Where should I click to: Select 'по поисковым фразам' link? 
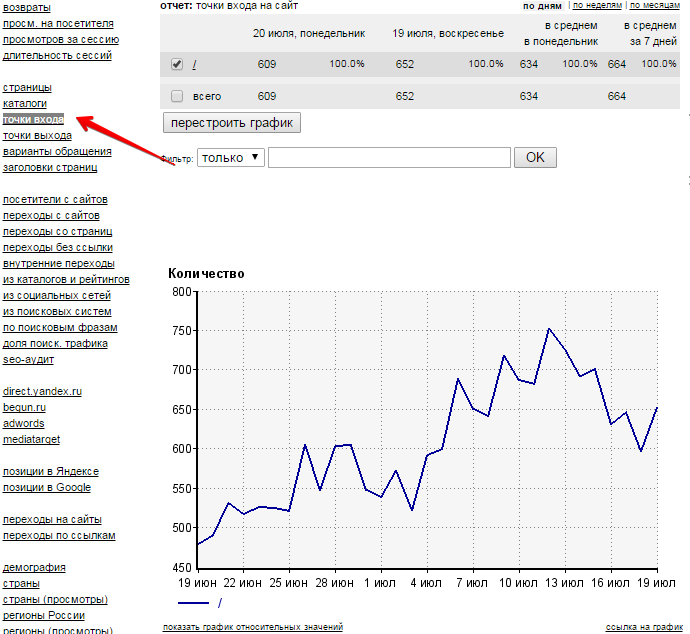click(60, 327)
